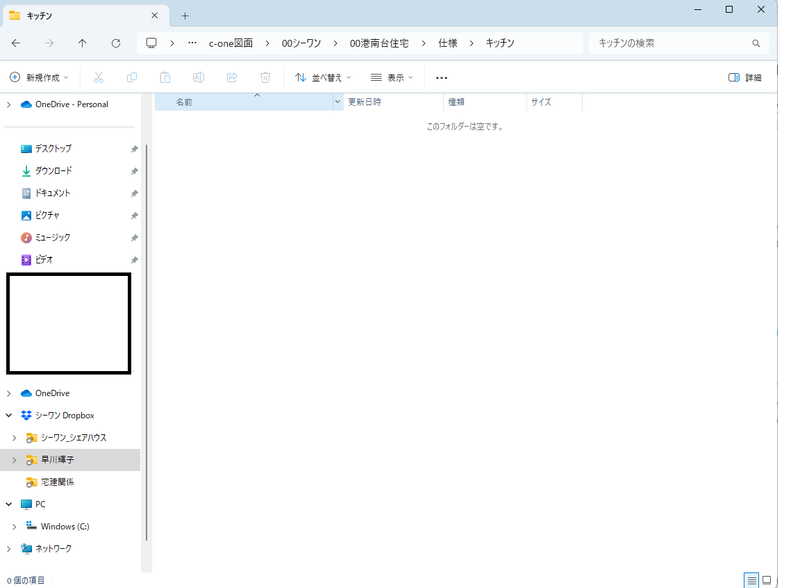Toggle the 詳細 details pane
Screen dimensions: 800x588
point(745,78)
